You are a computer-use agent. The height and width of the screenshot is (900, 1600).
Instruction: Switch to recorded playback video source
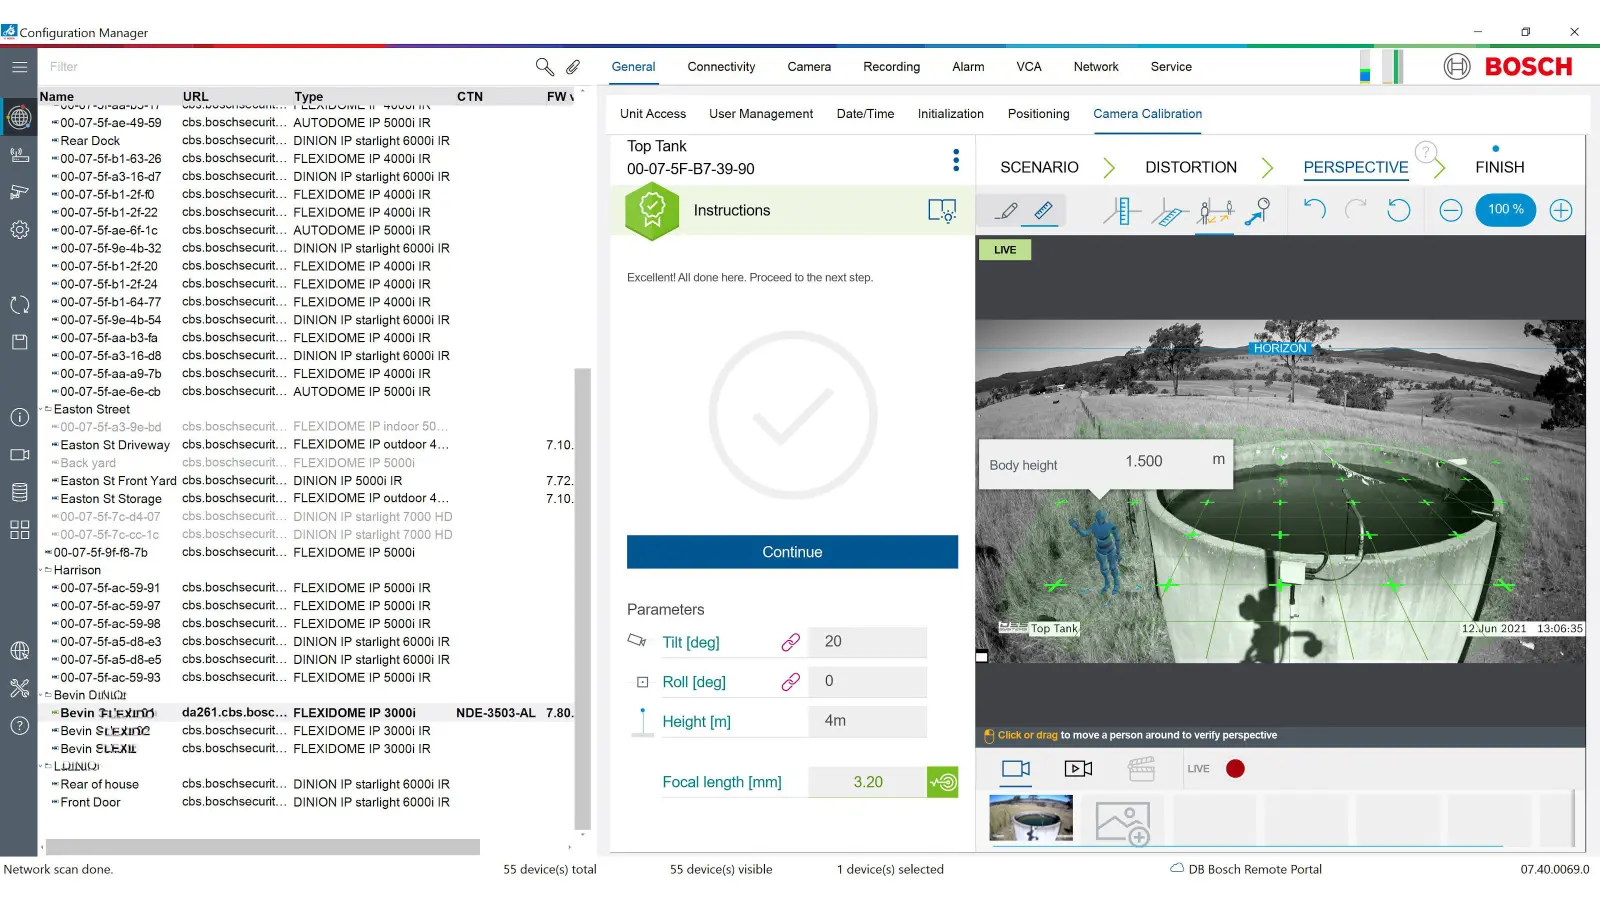[x=1078, y=769]
